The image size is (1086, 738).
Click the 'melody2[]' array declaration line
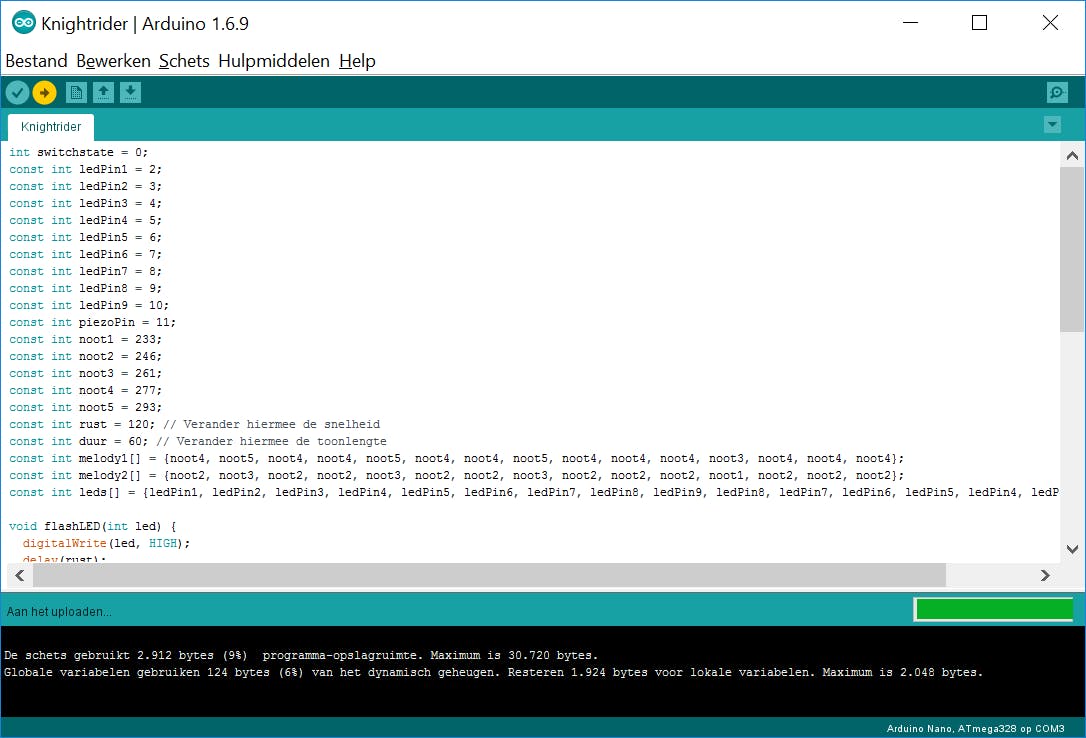click(x=456, y=476)
